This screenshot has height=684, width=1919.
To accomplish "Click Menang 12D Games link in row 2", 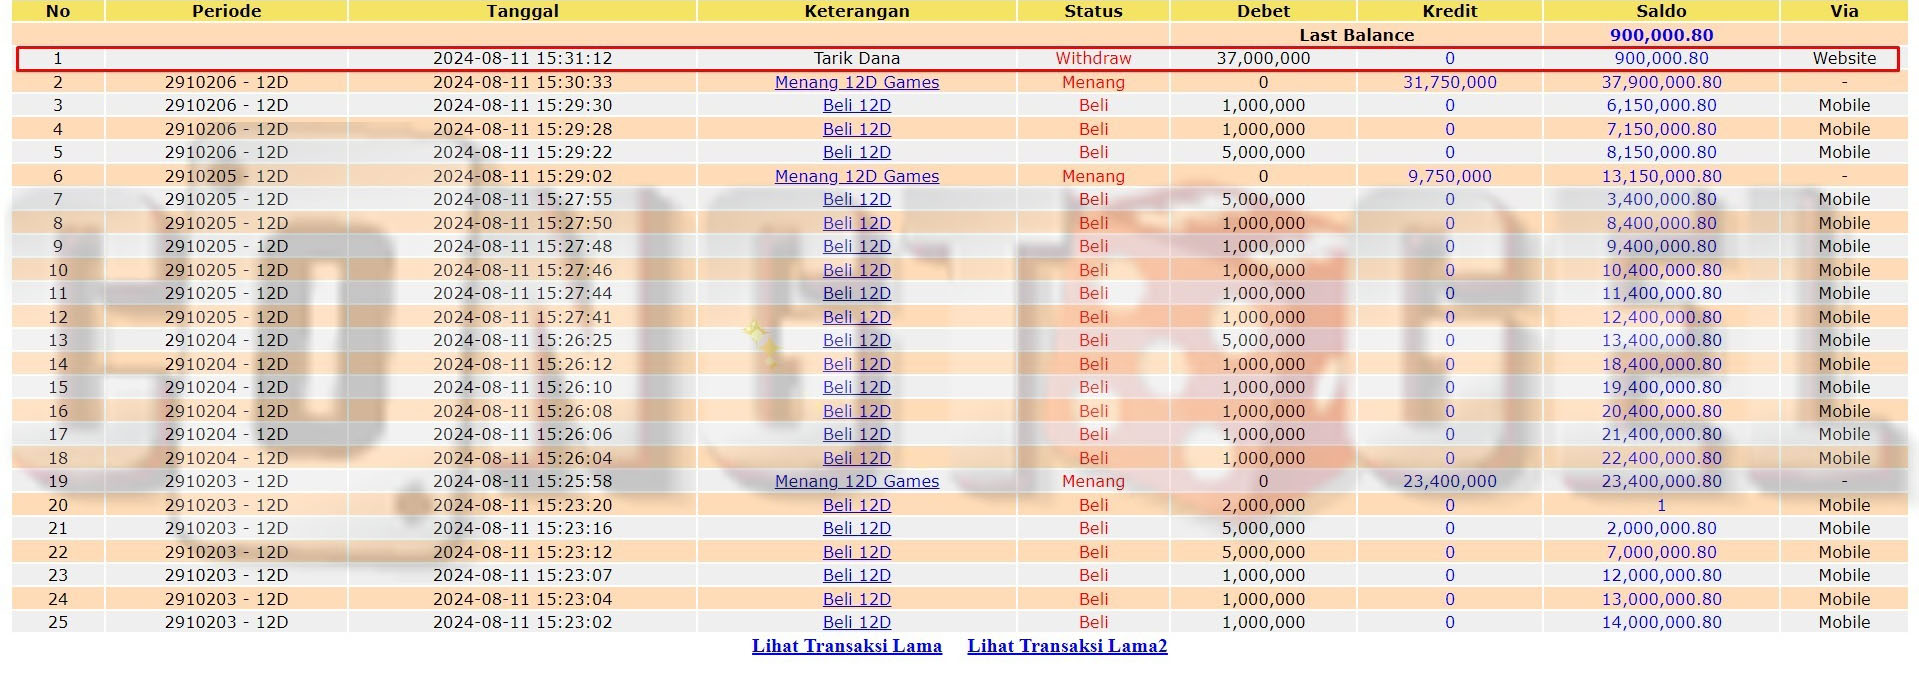I will 856,82.
